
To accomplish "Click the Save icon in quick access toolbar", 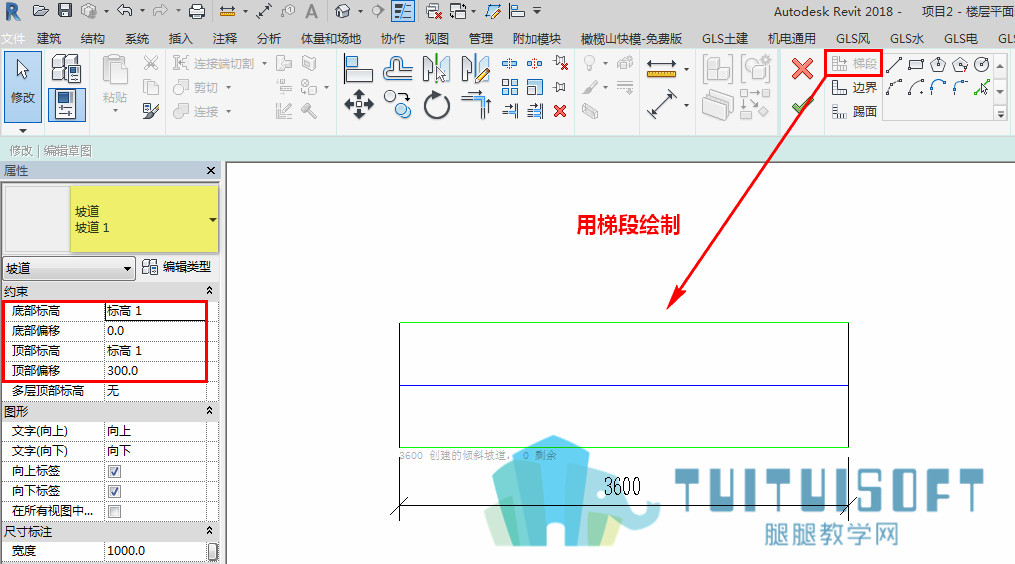I will pyautogui.click(x=65, y=10).
